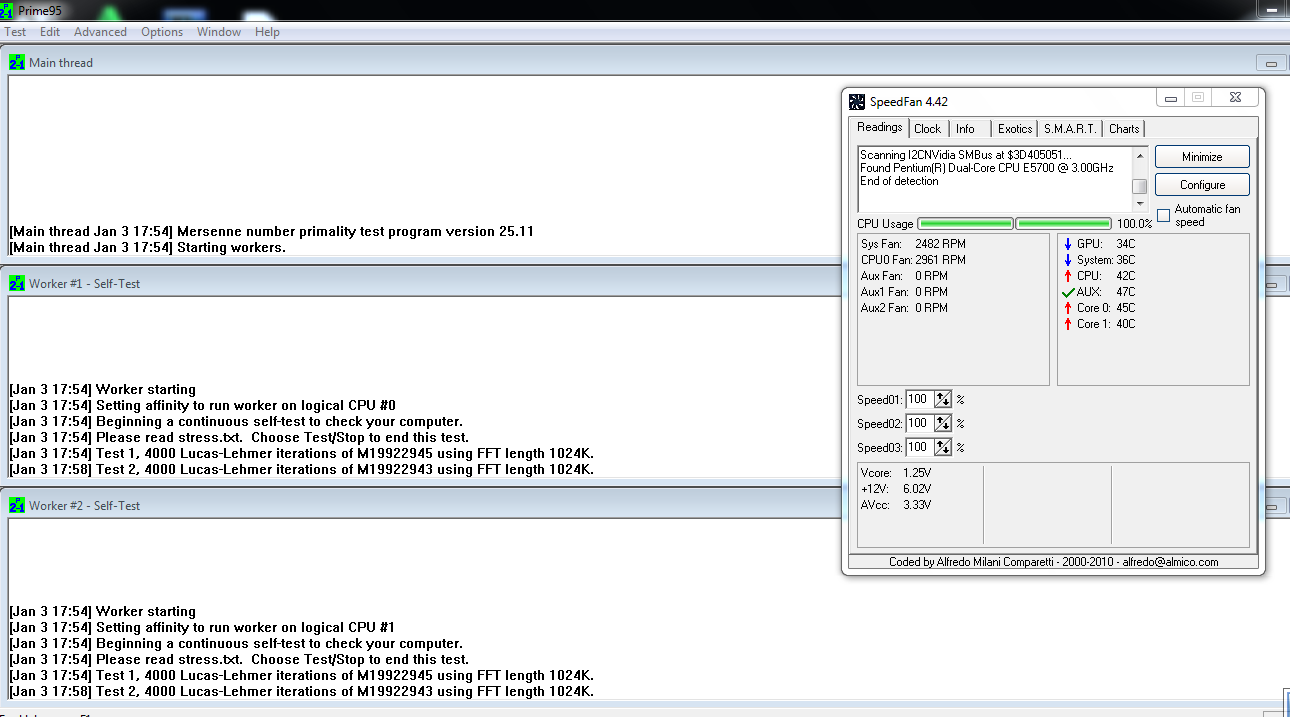Viewport: 1290px width, 717px height.
Task: Click Worker #2 'Test 1' M19922945 log line
Action: [x=302, y=675]
